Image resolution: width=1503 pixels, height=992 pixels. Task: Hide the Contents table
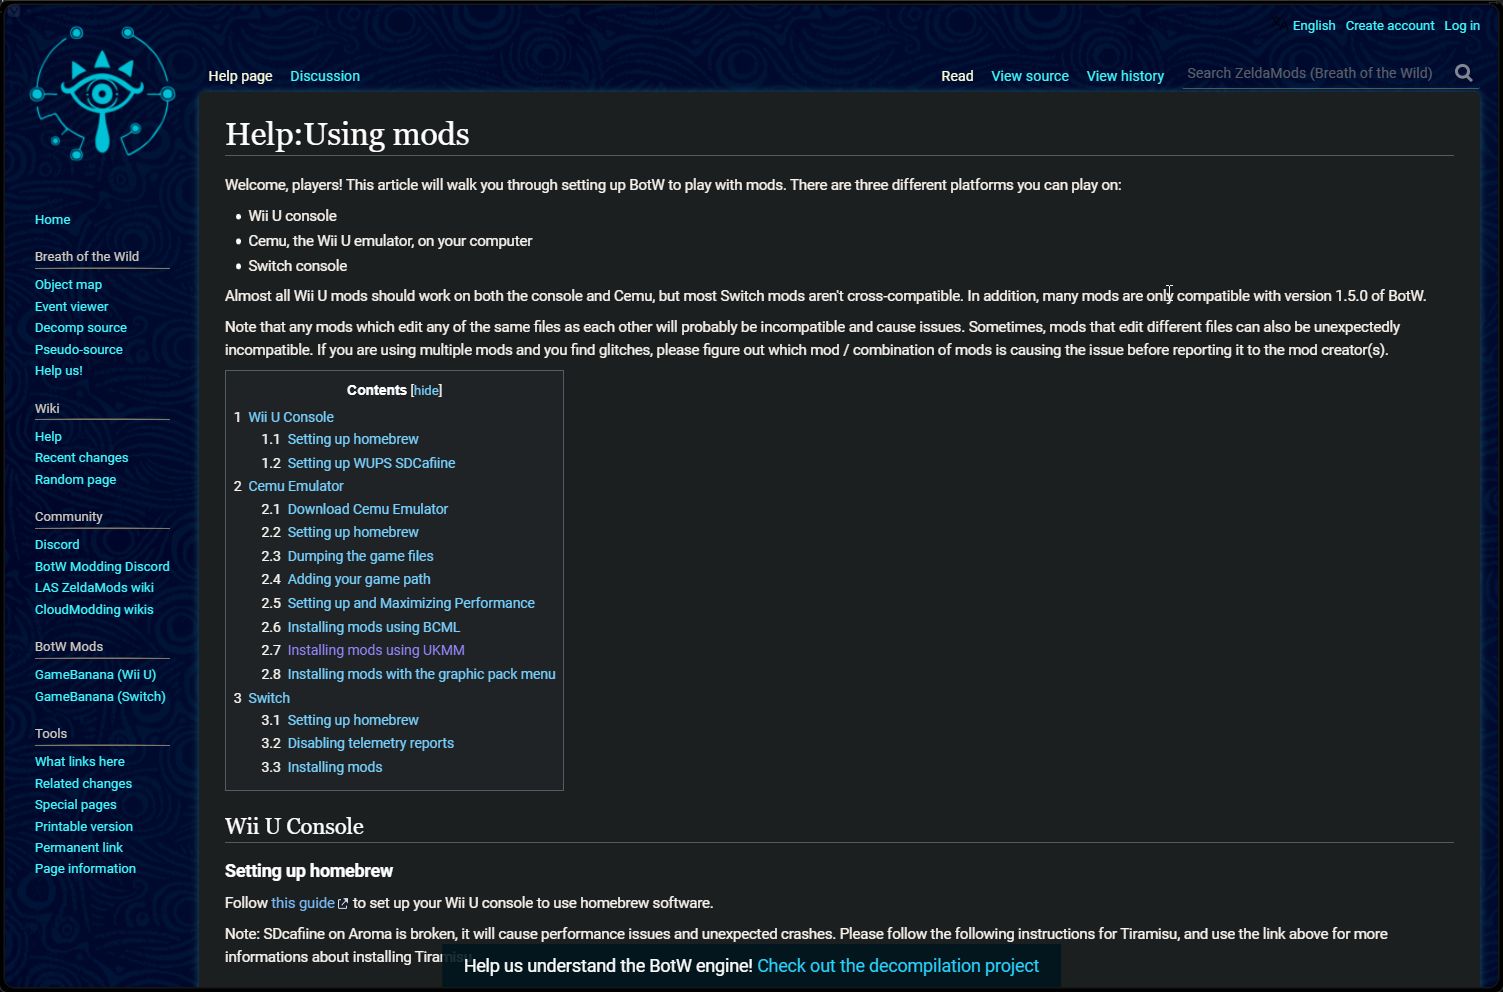coord(426,390)
